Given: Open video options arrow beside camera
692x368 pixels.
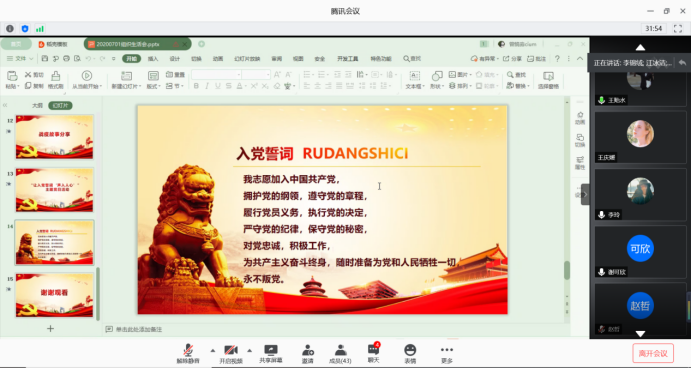Looking at the screenshot, I should (250, 350).
